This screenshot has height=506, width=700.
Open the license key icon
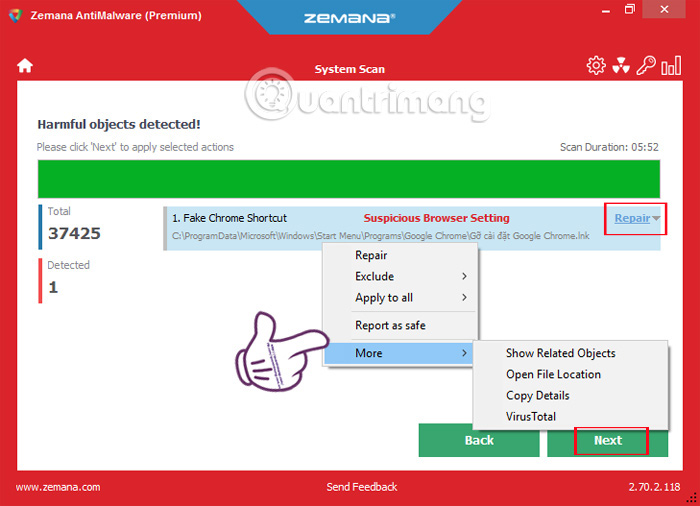click(646, 66)
